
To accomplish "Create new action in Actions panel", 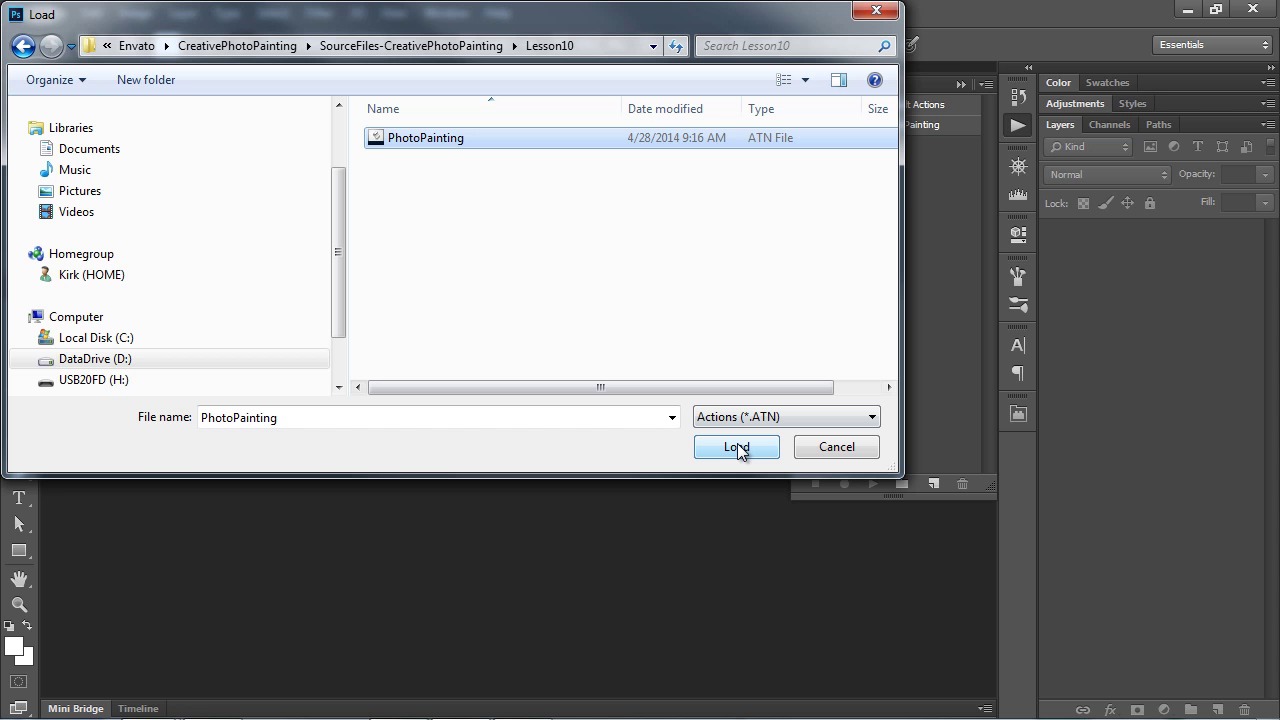I will point(933,484).
